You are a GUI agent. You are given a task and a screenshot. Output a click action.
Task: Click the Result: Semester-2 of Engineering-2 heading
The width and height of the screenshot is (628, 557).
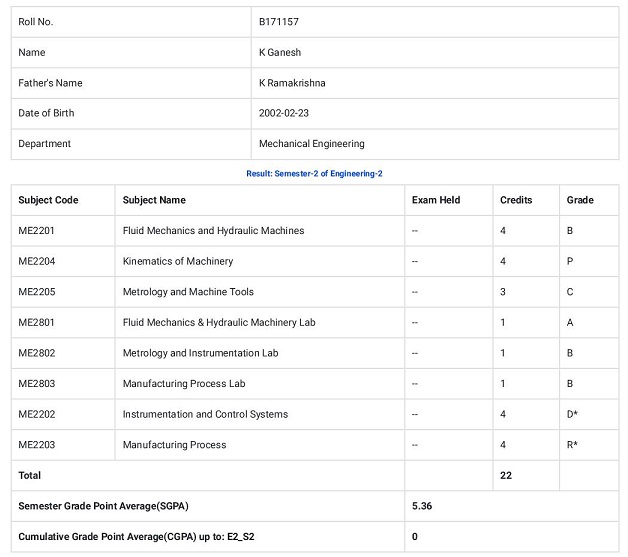(314, 174)
